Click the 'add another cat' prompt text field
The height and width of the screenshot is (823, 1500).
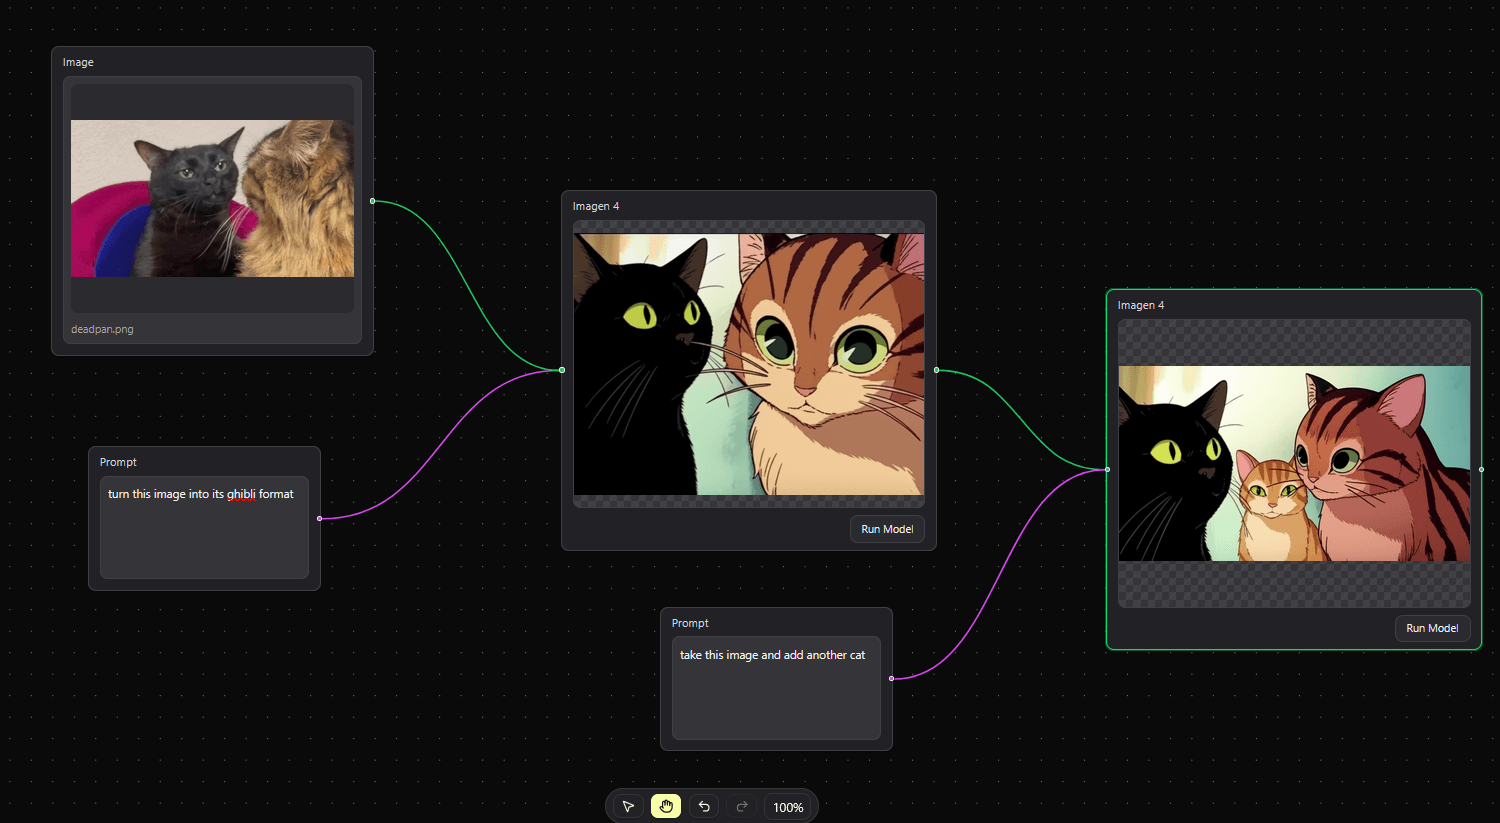coord(776,688)
